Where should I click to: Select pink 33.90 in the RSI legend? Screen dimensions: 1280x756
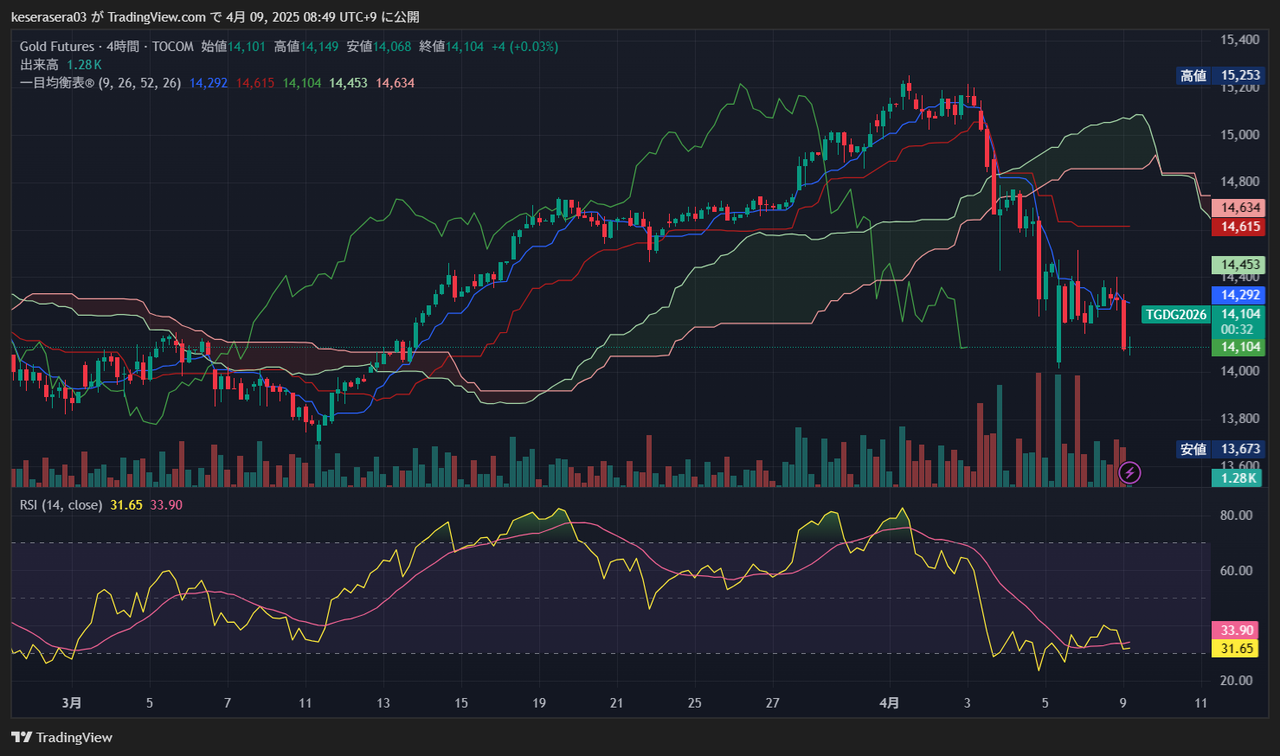[x=166, y=505]
